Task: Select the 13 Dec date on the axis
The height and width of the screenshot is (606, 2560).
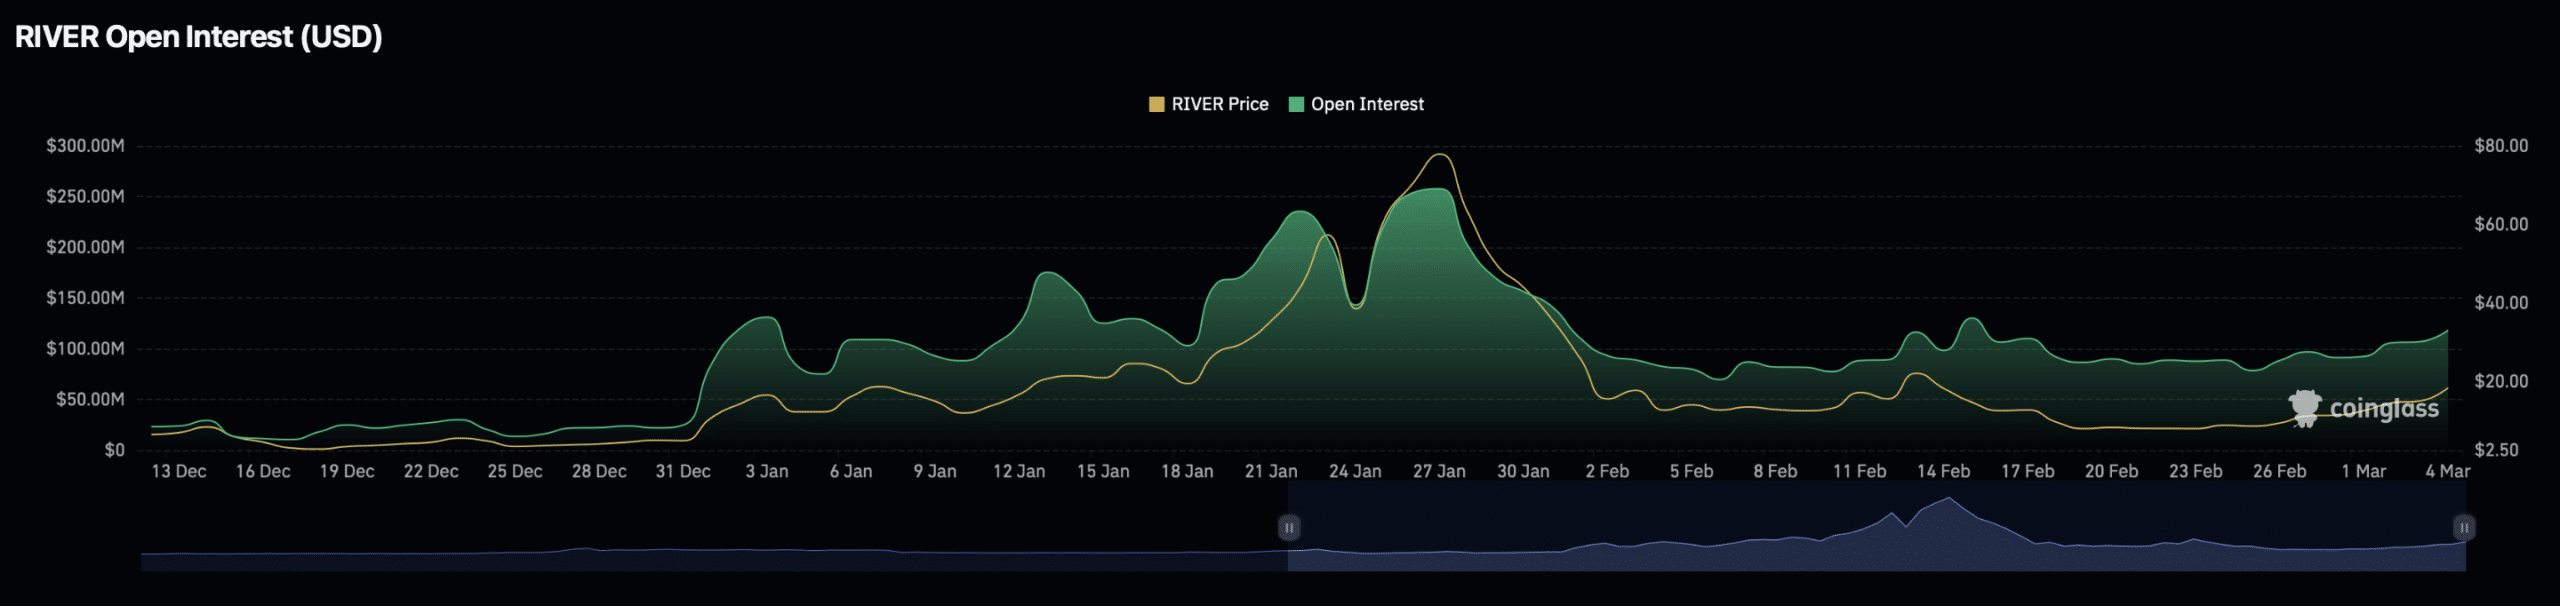Action: pyautogui.click(x=179, y=471)
